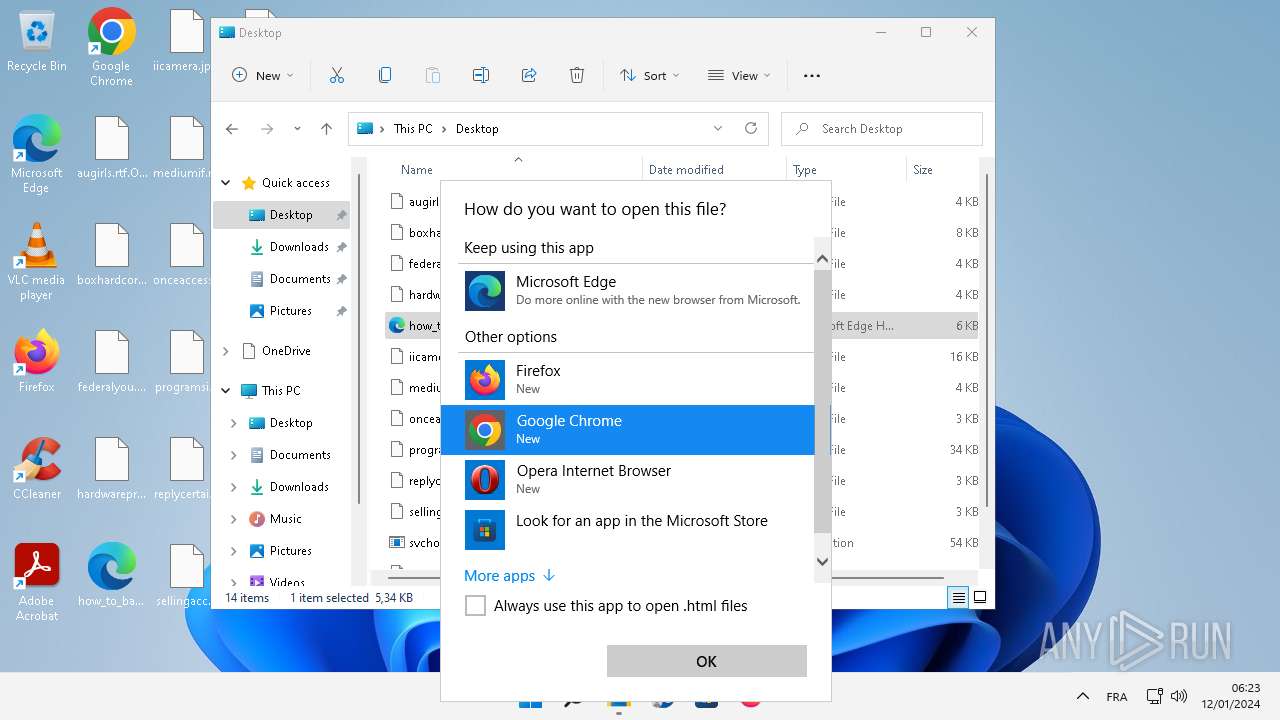Click the Up directory arrow
This screenshot has width=1280, height=720.
326,129
